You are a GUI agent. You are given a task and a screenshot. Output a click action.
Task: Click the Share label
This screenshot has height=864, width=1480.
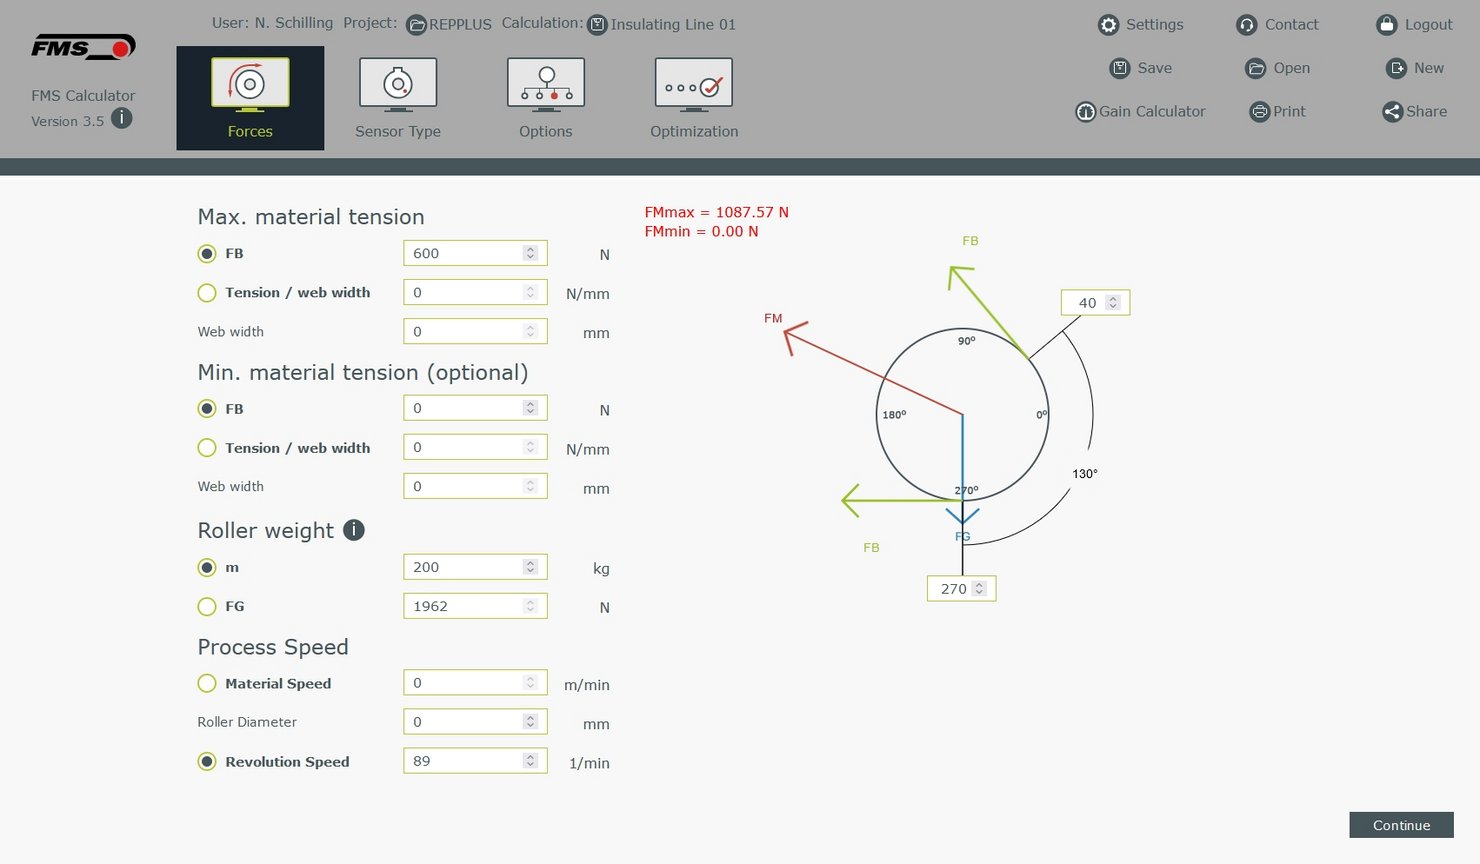[1427, 112]
